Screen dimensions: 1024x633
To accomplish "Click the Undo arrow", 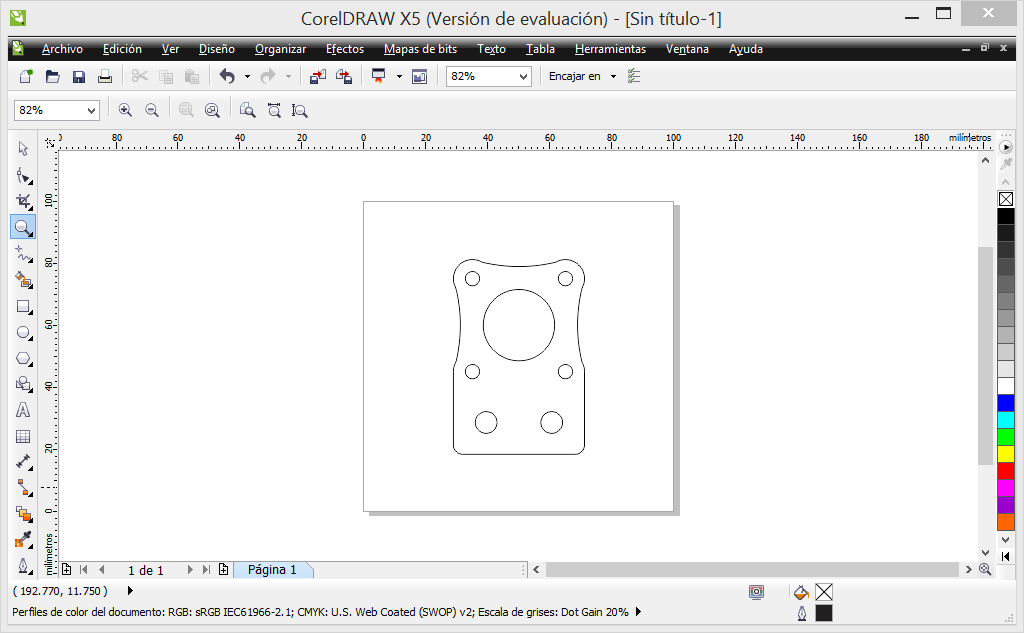I will tap(227, 76).
